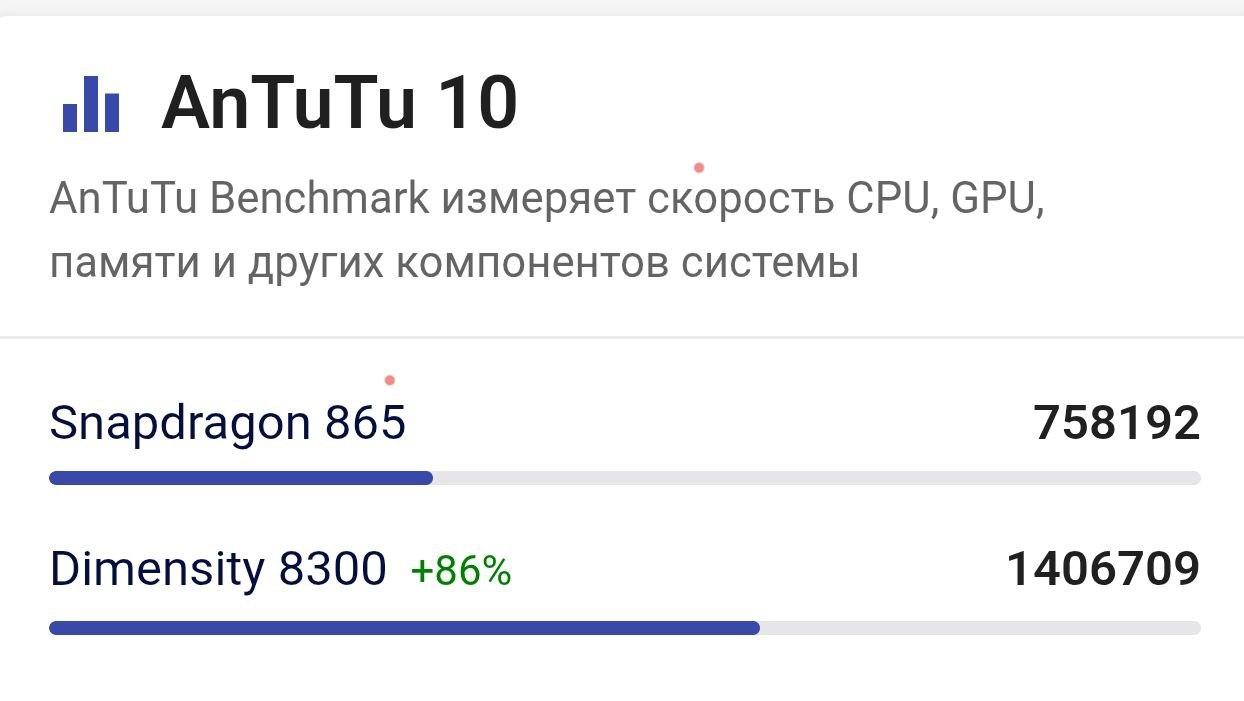Click the second description line памяти и других

(x=454, y=265)
